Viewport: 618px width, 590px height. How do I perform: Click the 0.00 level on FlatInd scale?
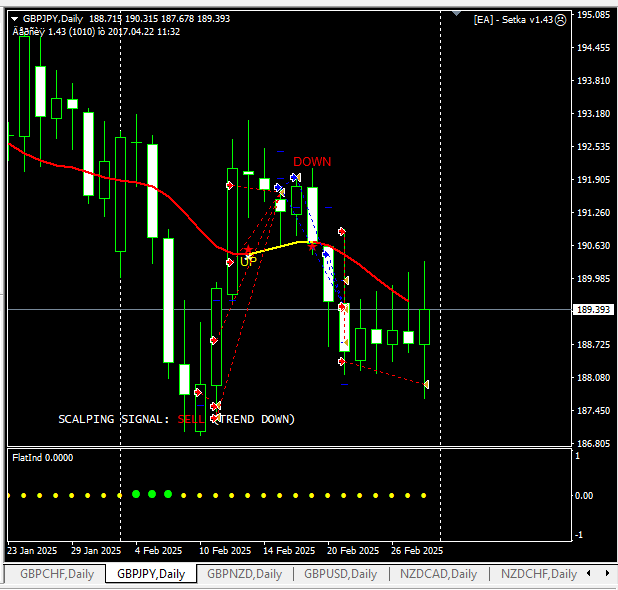(584, 496)
